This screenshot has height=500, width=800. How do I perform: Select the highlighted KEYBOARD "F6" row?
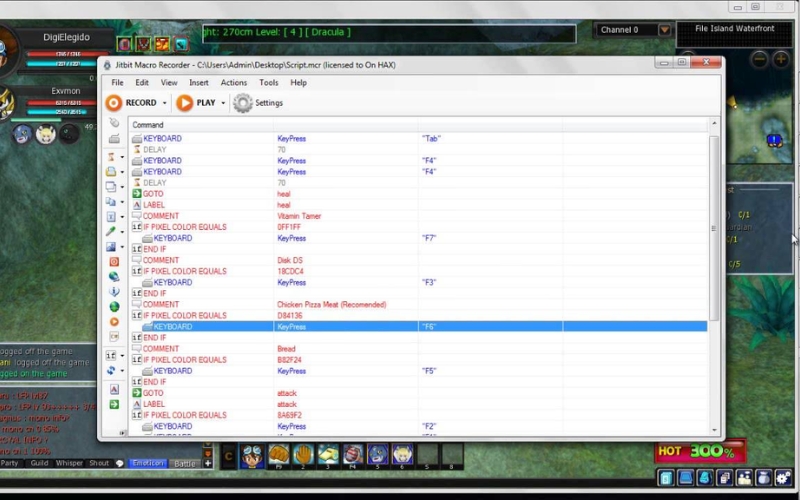click(x=418, y=327)
